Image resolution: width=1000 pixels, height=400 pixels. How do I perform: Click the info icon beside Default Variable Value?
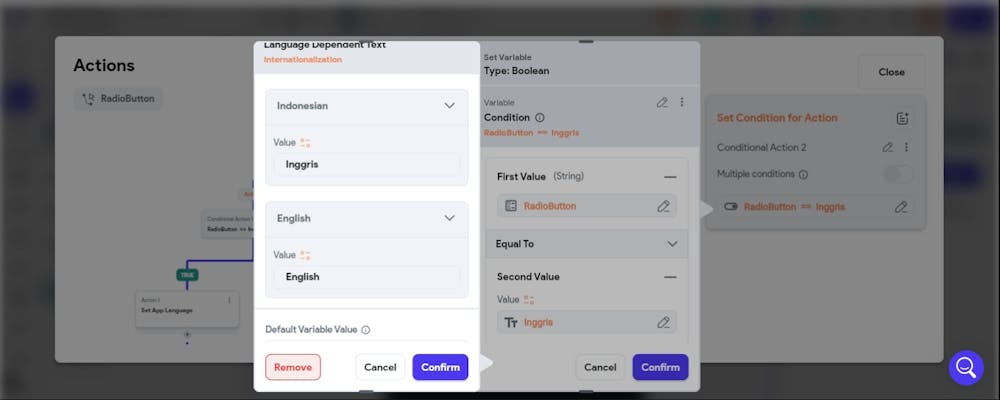tap(366, 330)
